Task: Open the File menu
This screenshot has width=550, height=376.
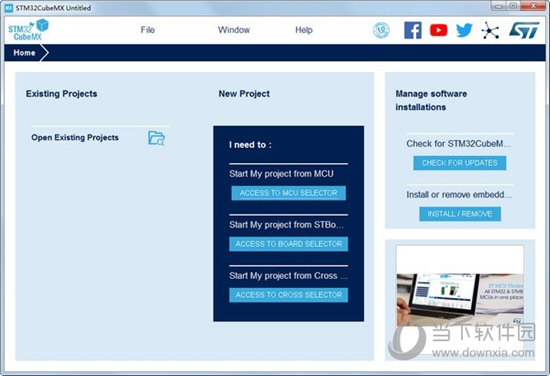Action: pos(148,30)
